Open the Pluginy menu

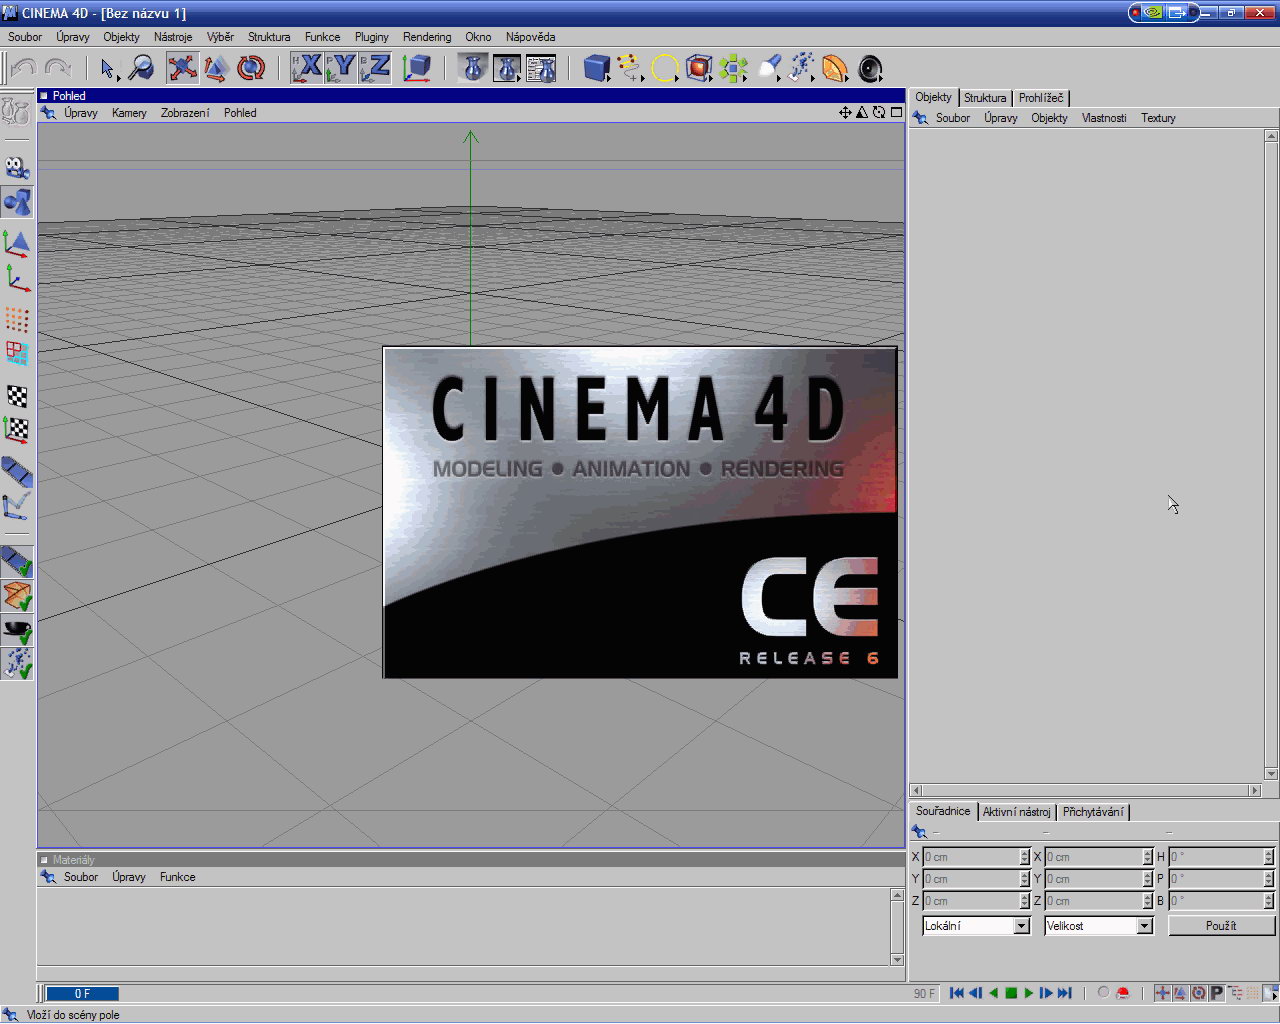tap(371, 37)
